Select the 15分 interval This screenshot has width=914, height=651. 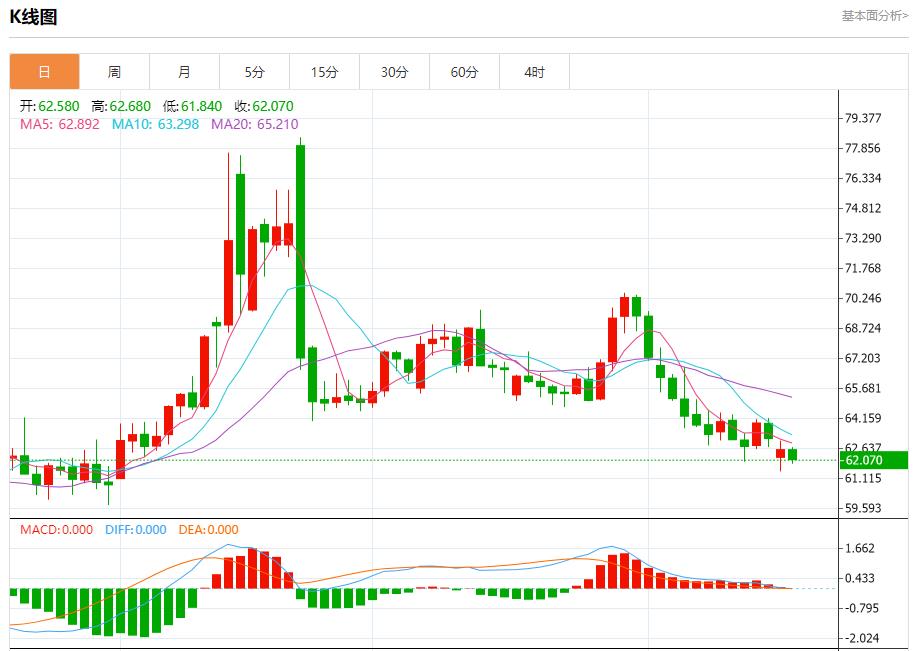click(x=324, y=71)
